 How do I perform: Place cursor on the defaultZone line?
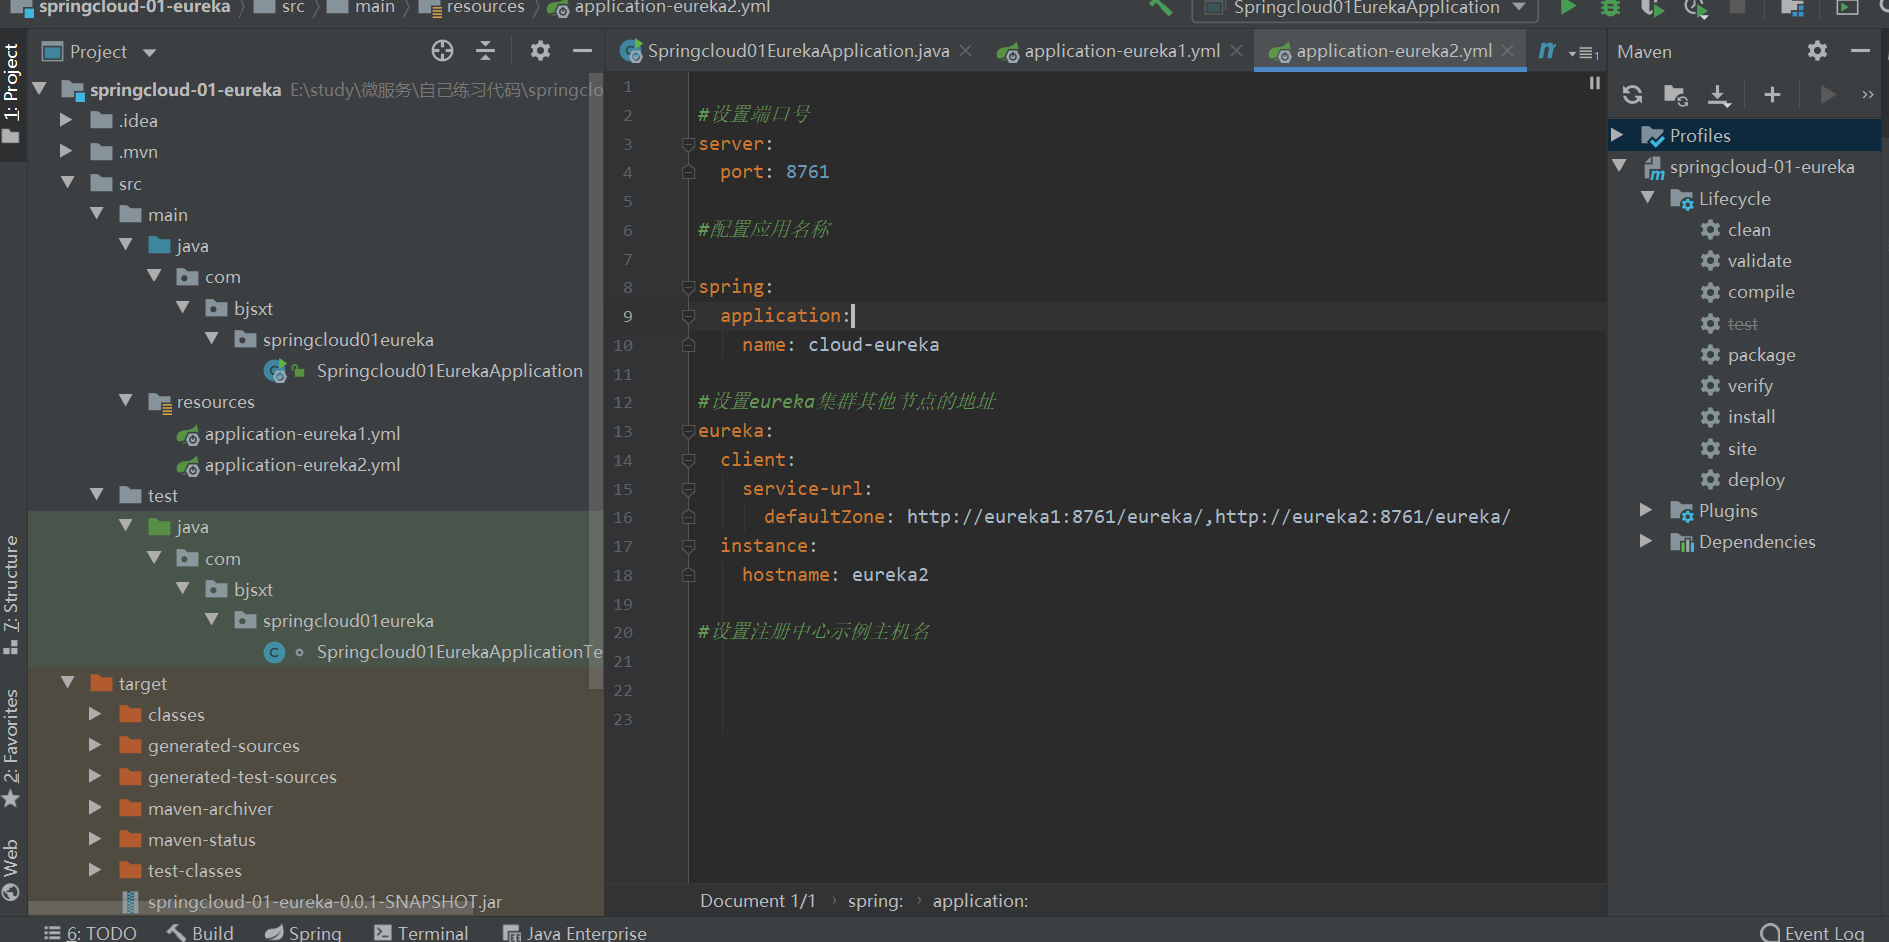[1137, 517]
